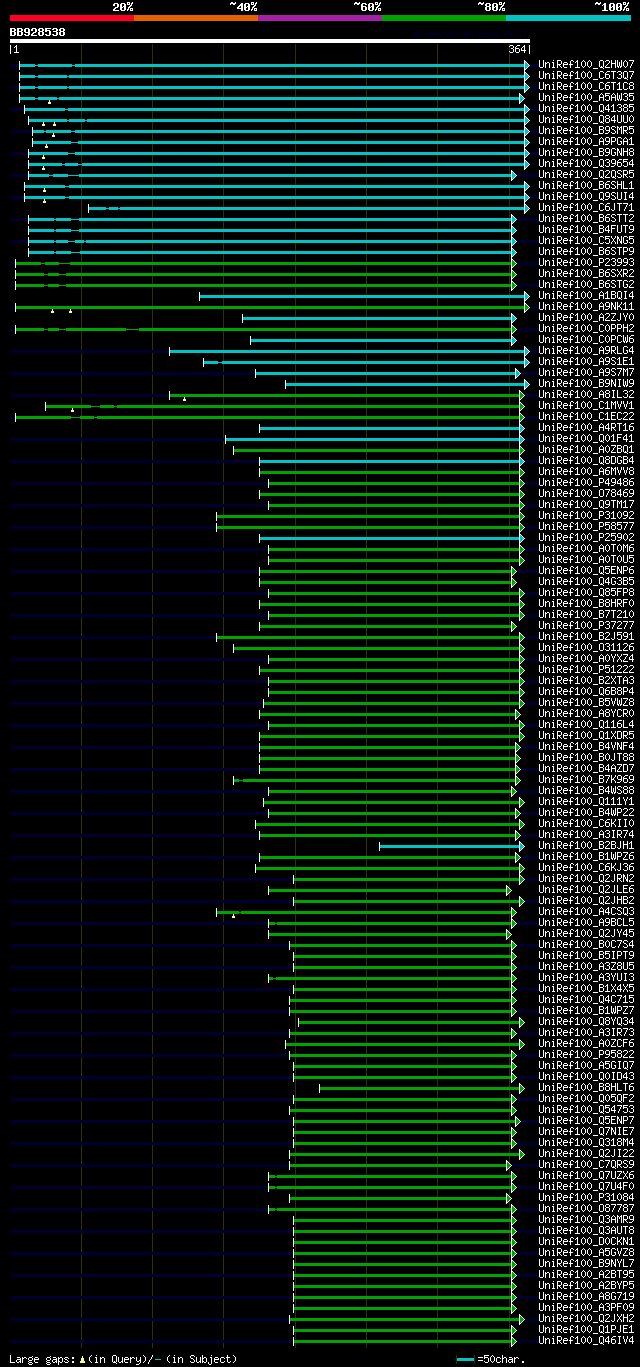Screen dimensions: 640x1367
Task: Open hit UniRef100_A8IL32
Action: pos(586,394)
